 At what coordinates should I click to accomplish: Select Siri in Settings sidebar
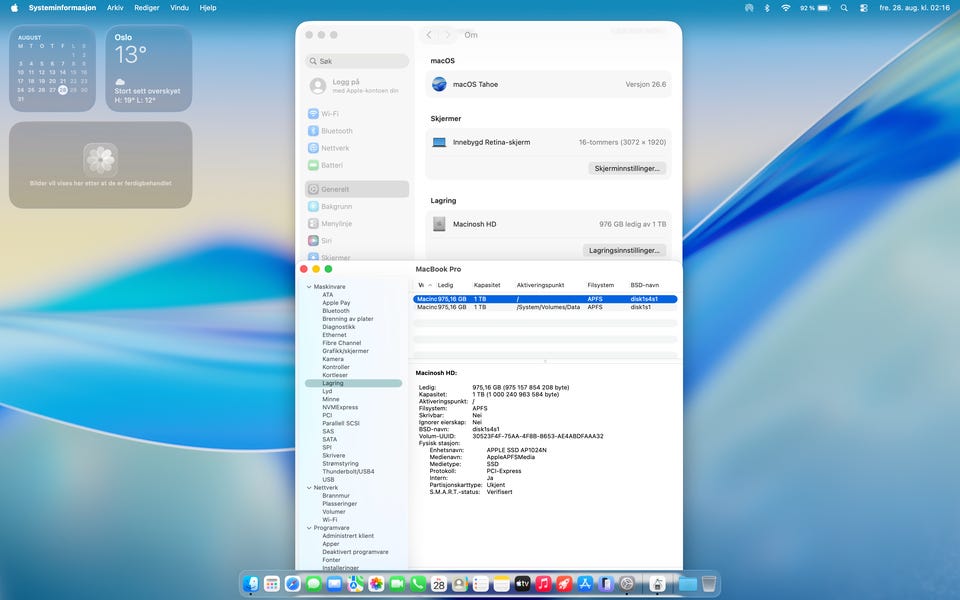[357, 241]
